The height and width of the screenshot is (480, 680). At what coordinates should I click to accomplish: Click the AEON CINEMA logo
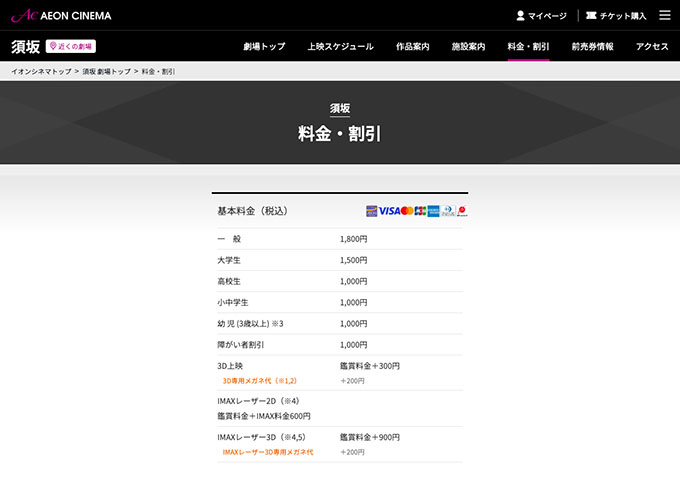tap(61, 15)
